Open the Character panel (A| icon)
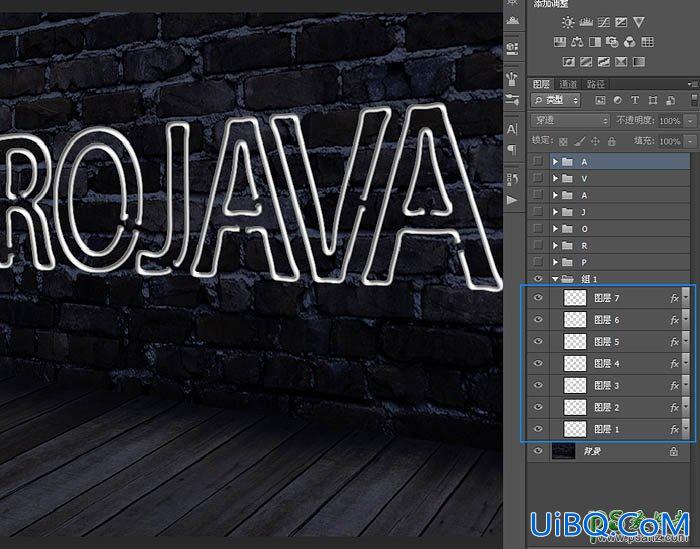This screenshot has height=549, width=700. 512,129
